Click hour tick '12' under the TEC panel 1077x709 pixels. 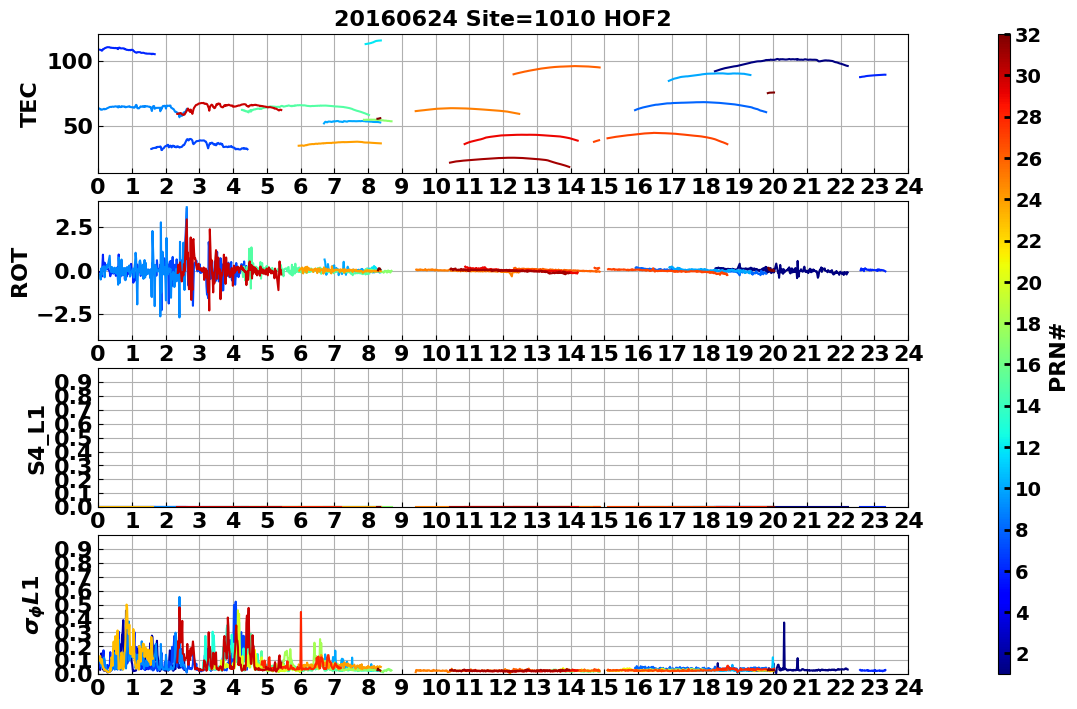[503, 186]
